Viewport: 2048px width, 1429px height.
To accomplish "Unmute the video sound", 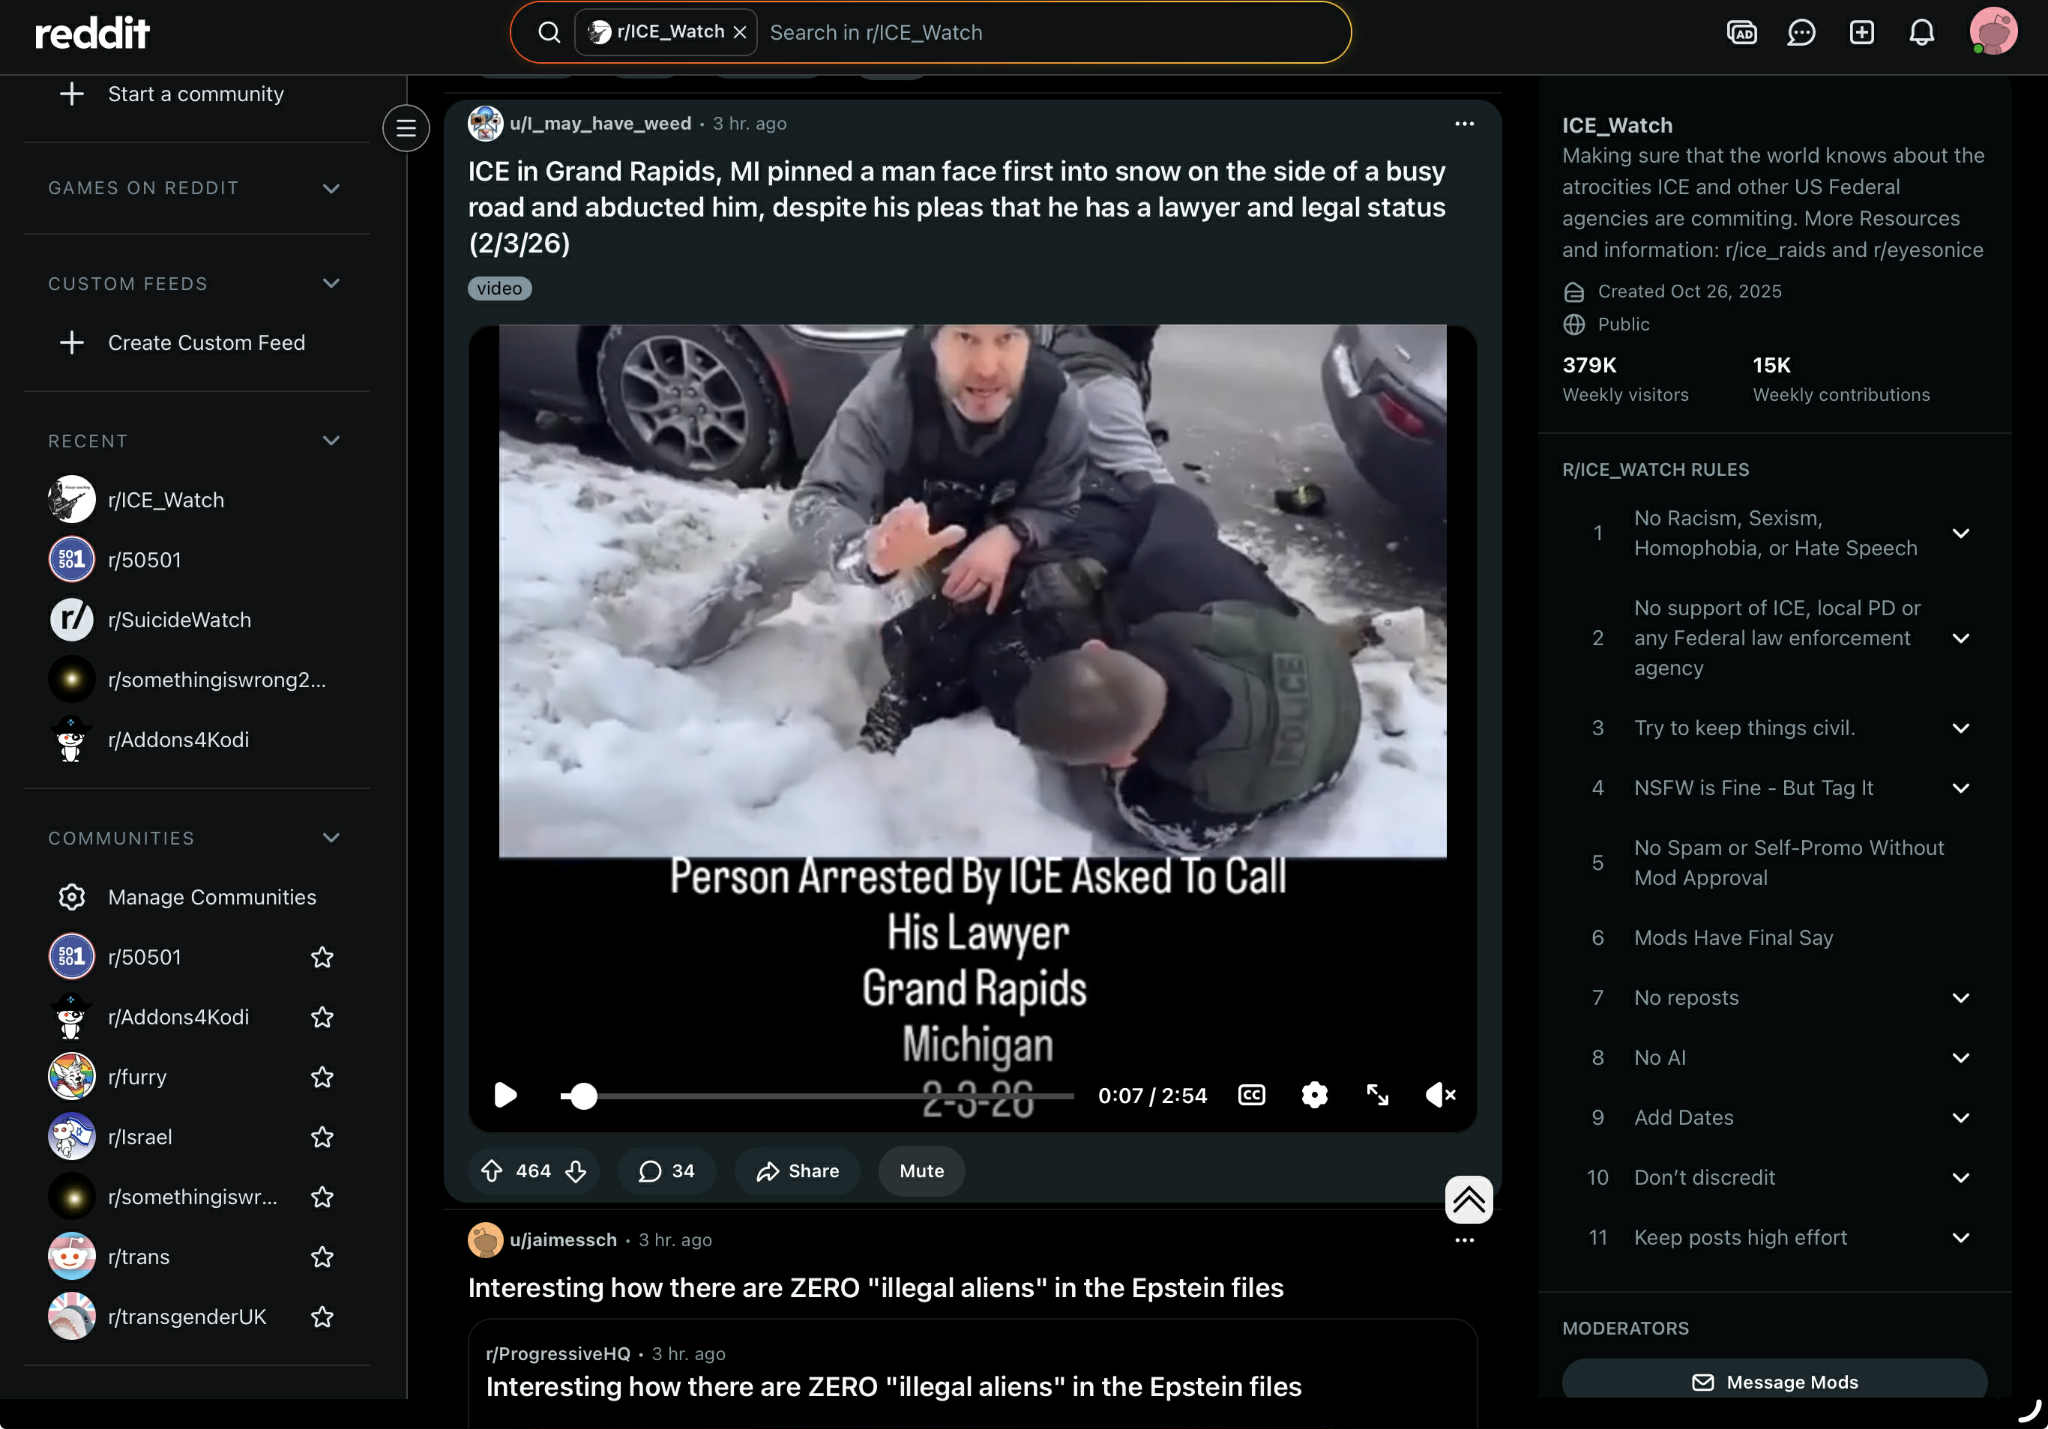I will pyautogui.click(x=1440, y=1095).
